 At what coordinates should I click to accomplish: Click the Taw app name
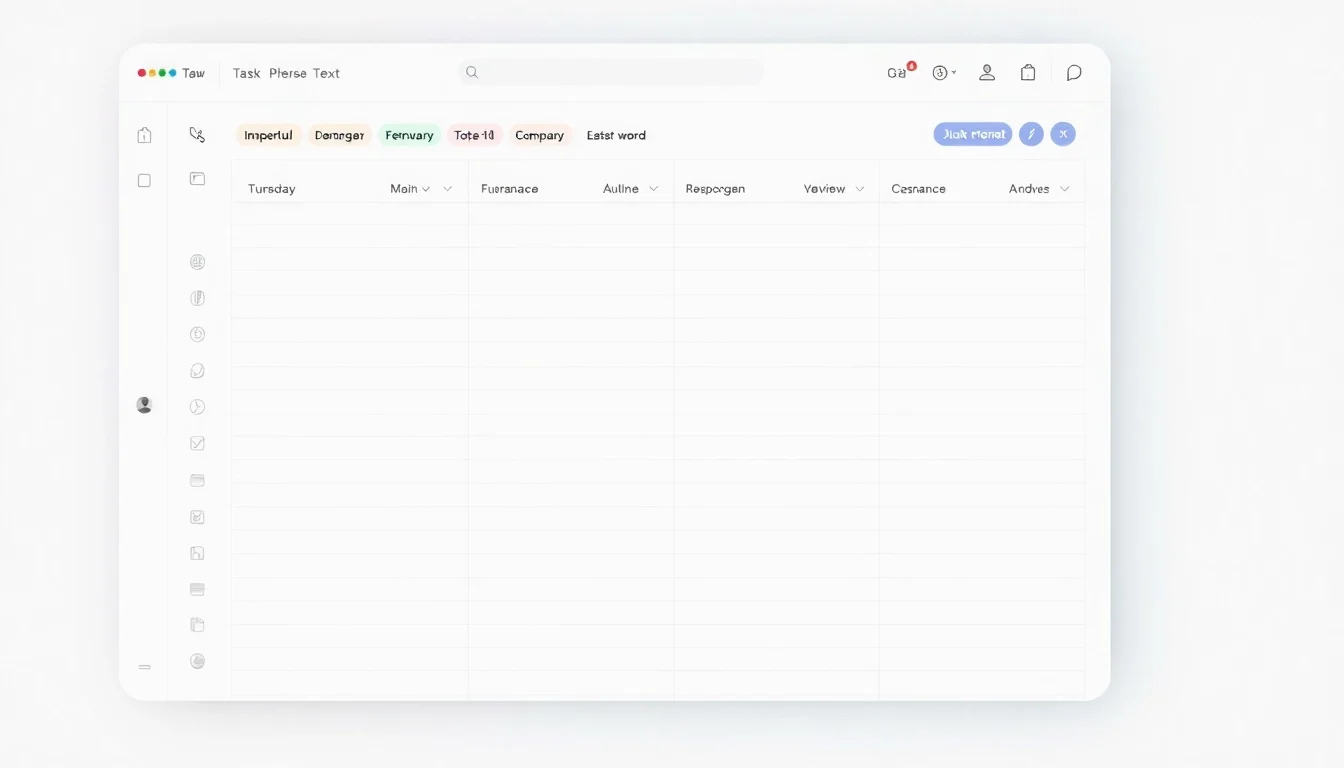click(x=193, y=73)
